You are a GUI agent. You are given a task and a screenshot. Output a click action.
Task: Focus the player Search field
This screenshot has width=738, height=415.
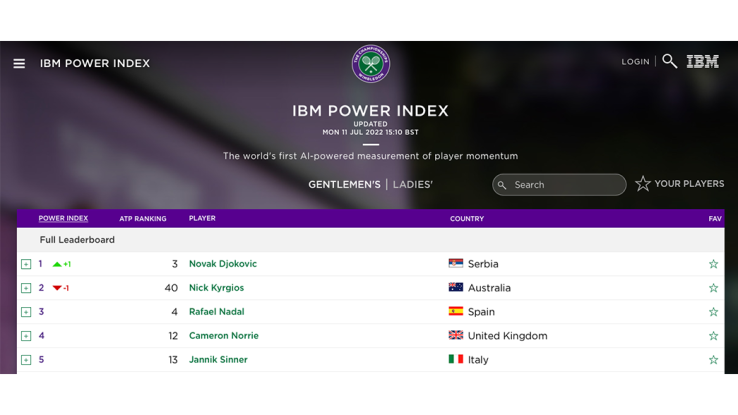point(559,184)
